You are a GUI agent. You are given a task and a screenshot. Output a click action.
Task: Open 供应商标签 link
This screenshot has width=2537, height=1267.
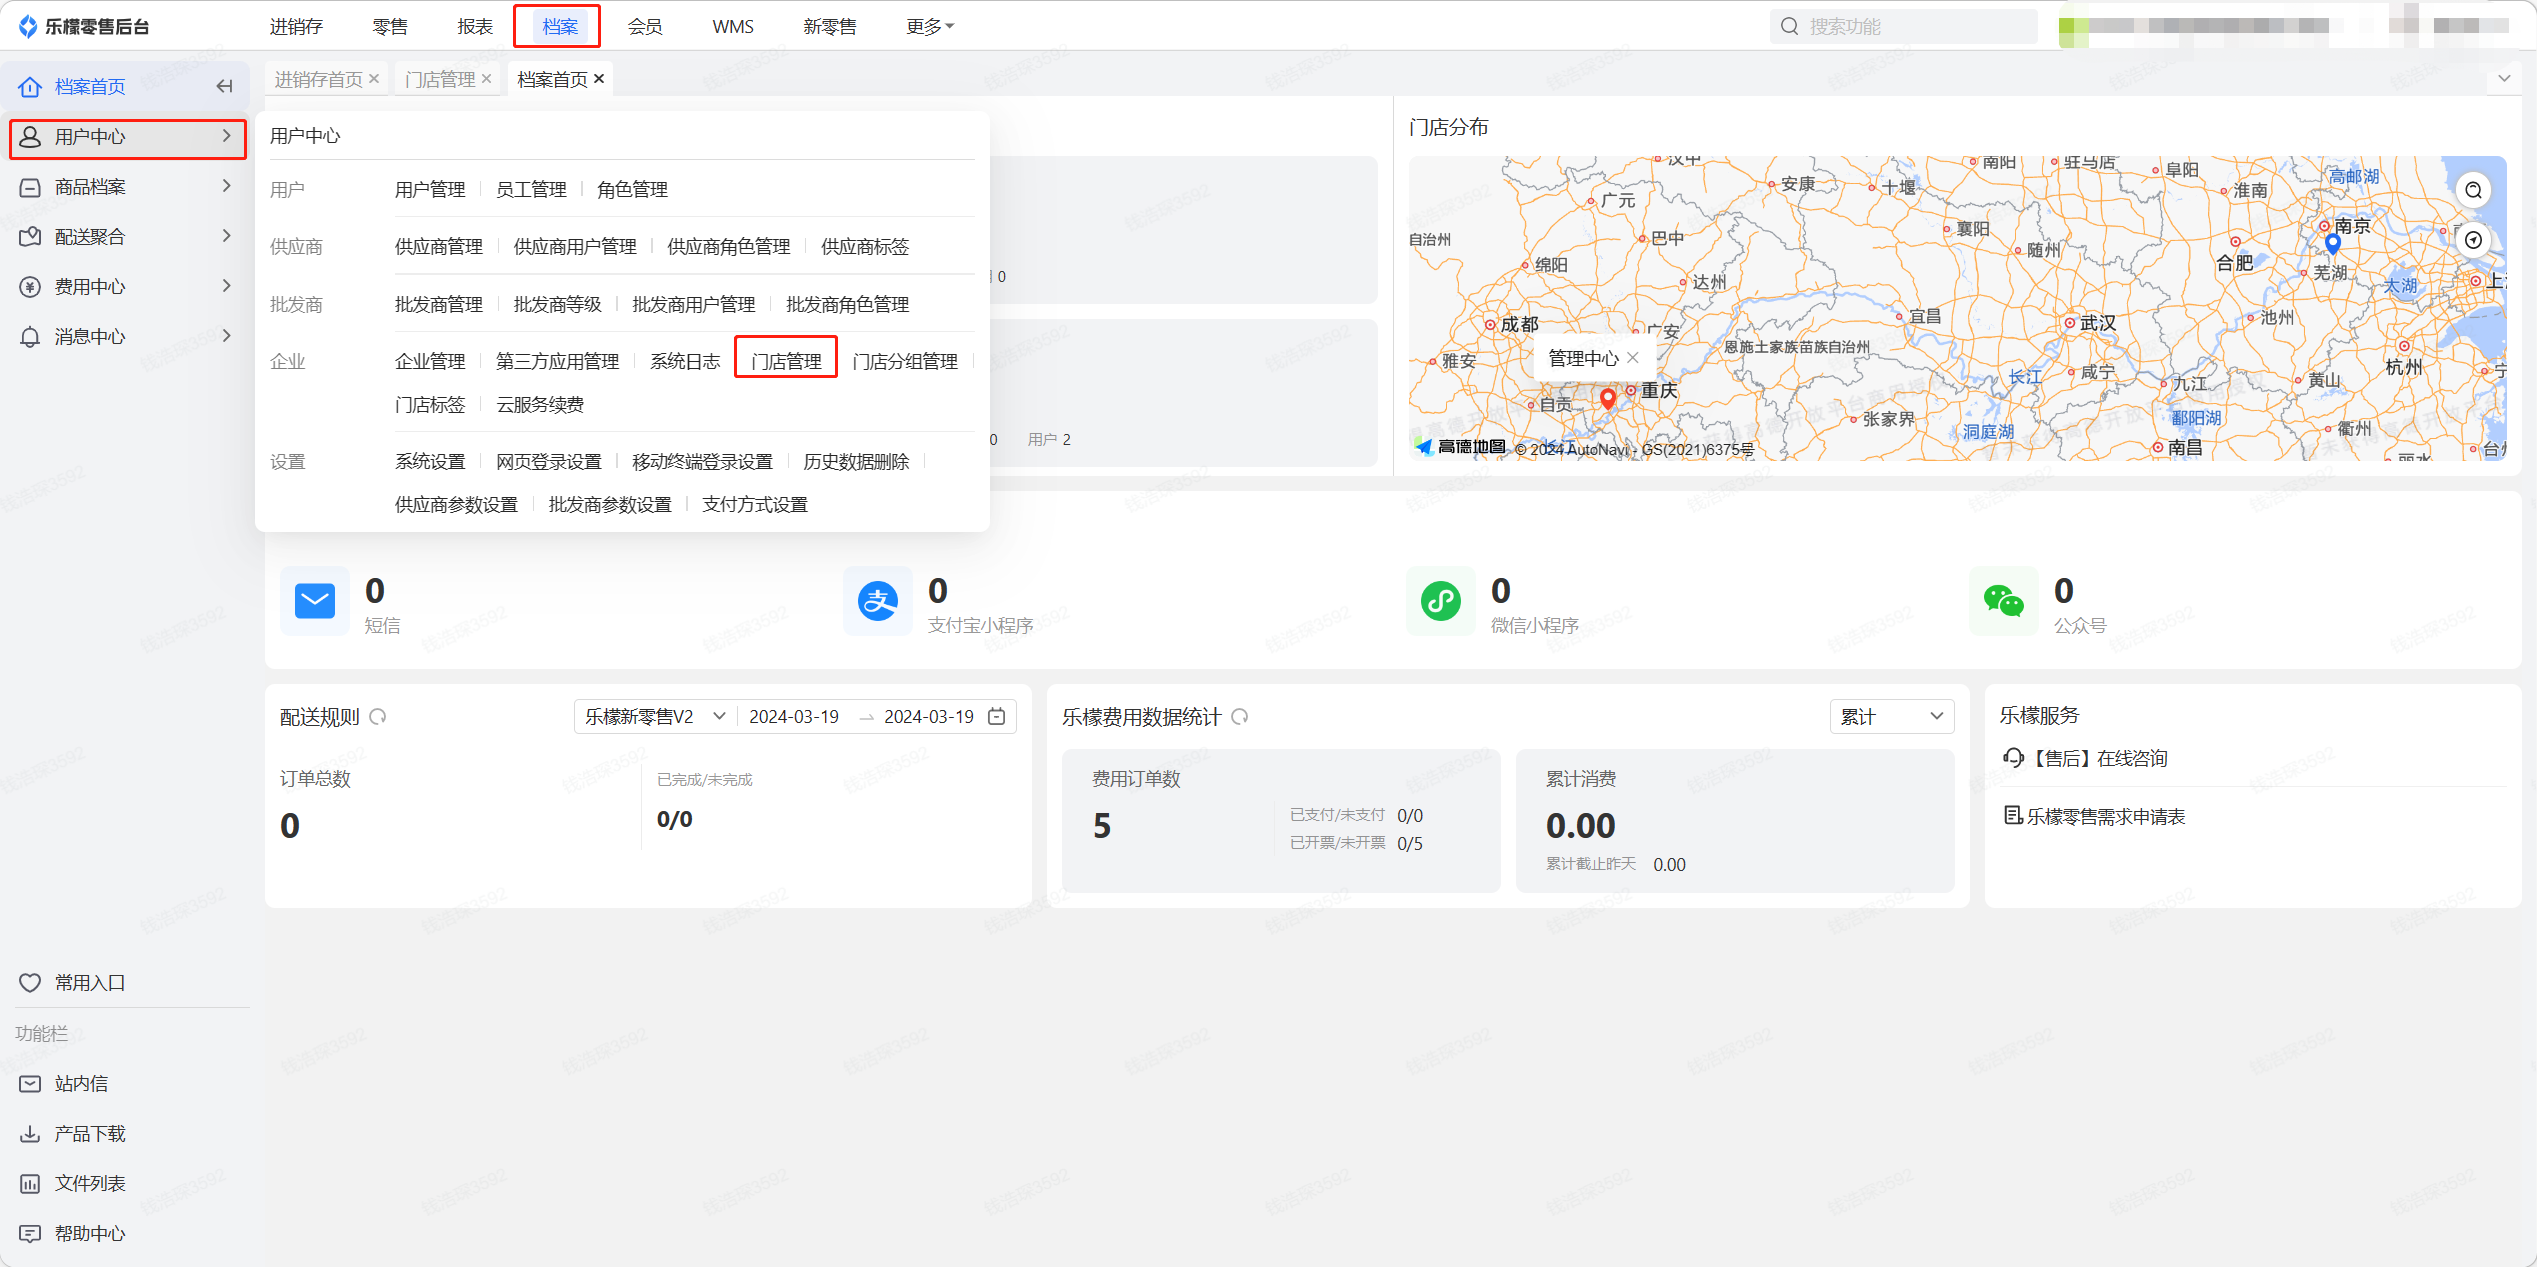(865, 247)
